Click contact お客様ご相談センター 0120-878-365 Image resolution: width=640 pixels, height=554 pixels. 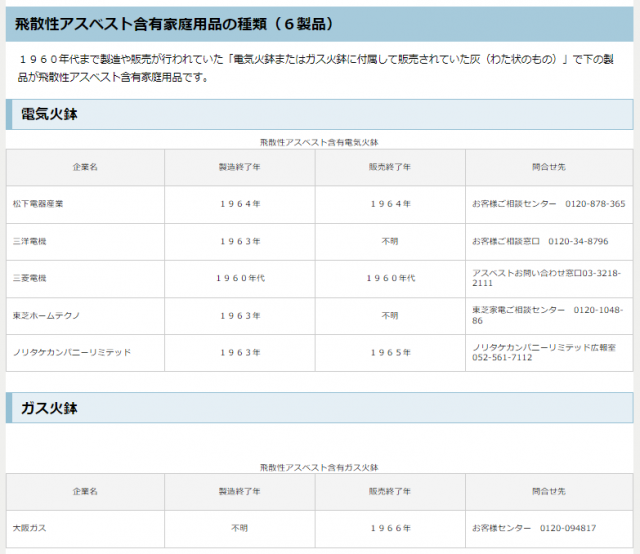pyautogui.click(x=549, y=204)
